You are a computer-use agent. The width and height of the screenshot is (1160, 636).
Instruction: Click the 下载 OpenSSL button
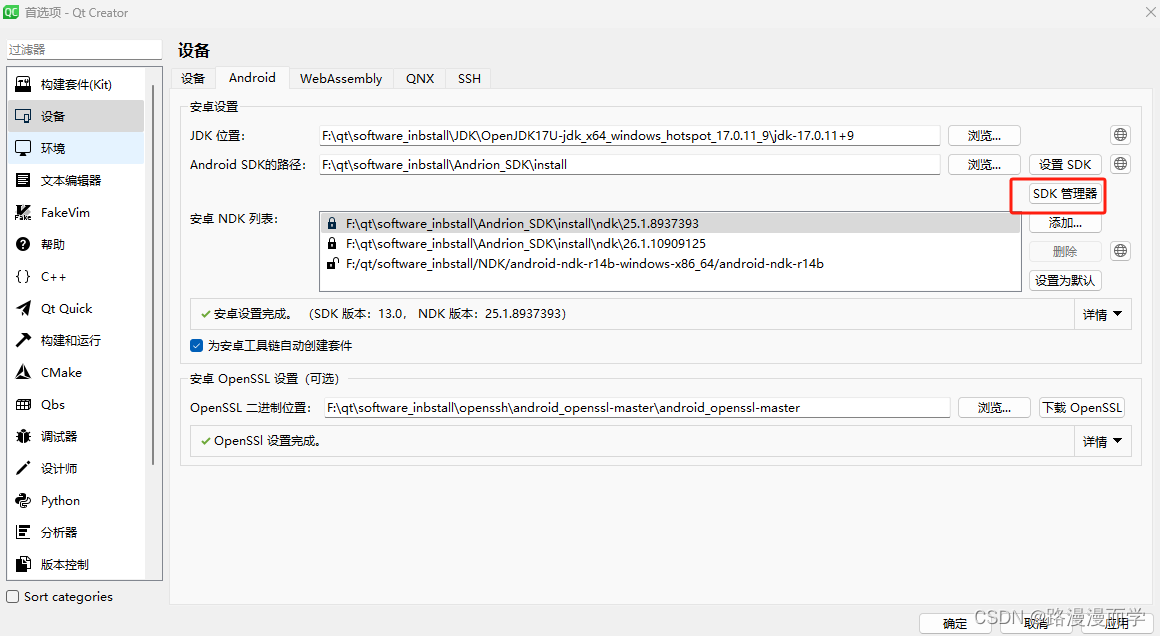coord(1082,407)
